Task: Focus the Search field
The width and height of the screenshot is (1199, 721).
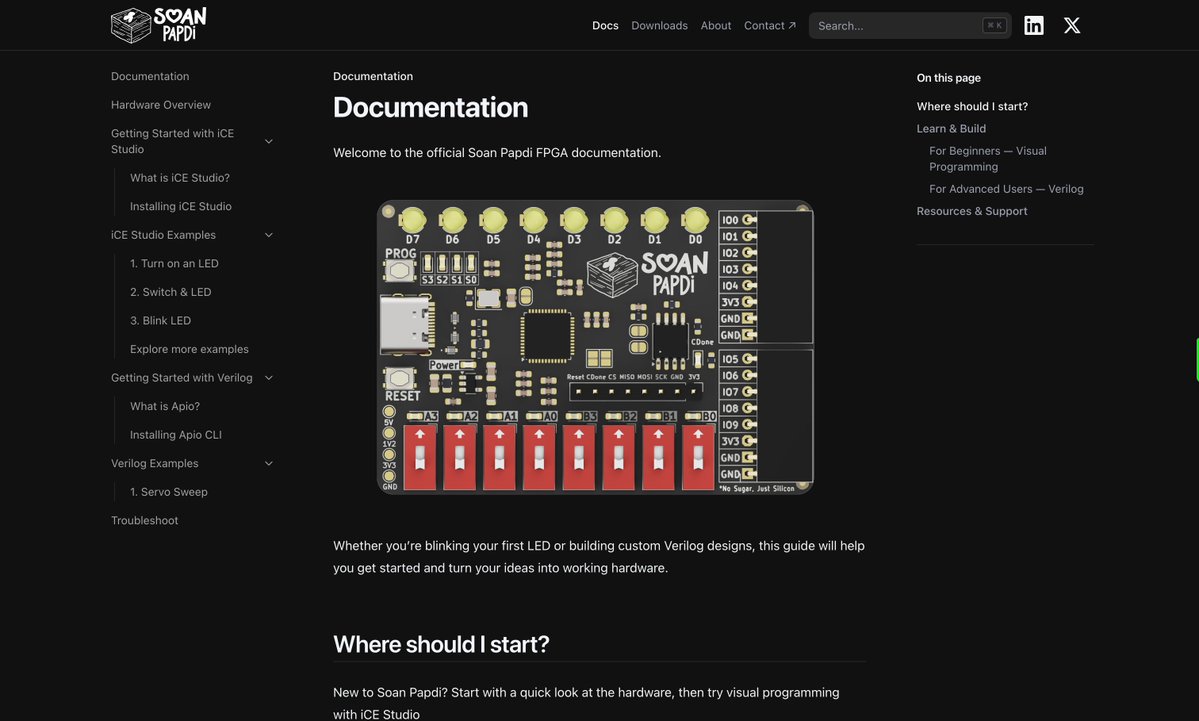Action: click(x=910, y=25)
